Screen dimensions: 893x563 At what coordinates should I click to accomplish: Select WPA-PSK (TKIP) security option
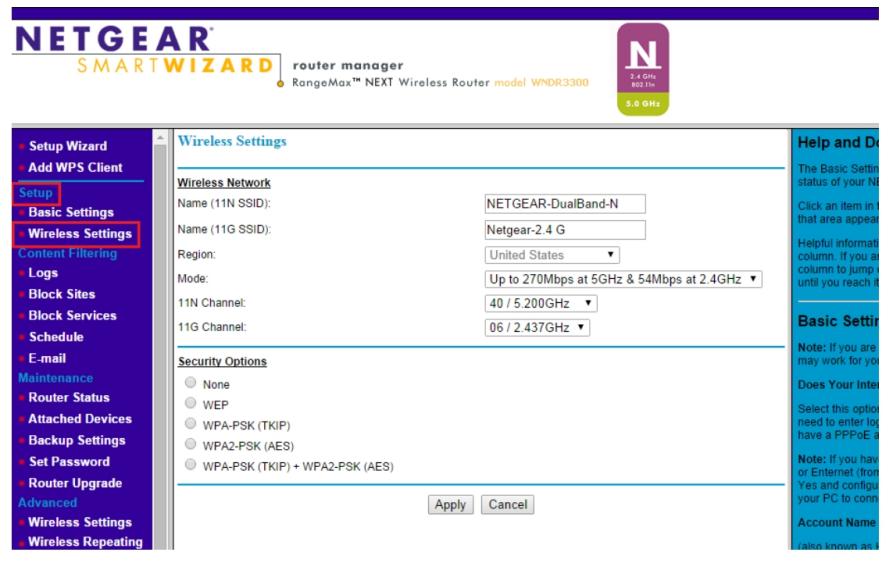190,424
